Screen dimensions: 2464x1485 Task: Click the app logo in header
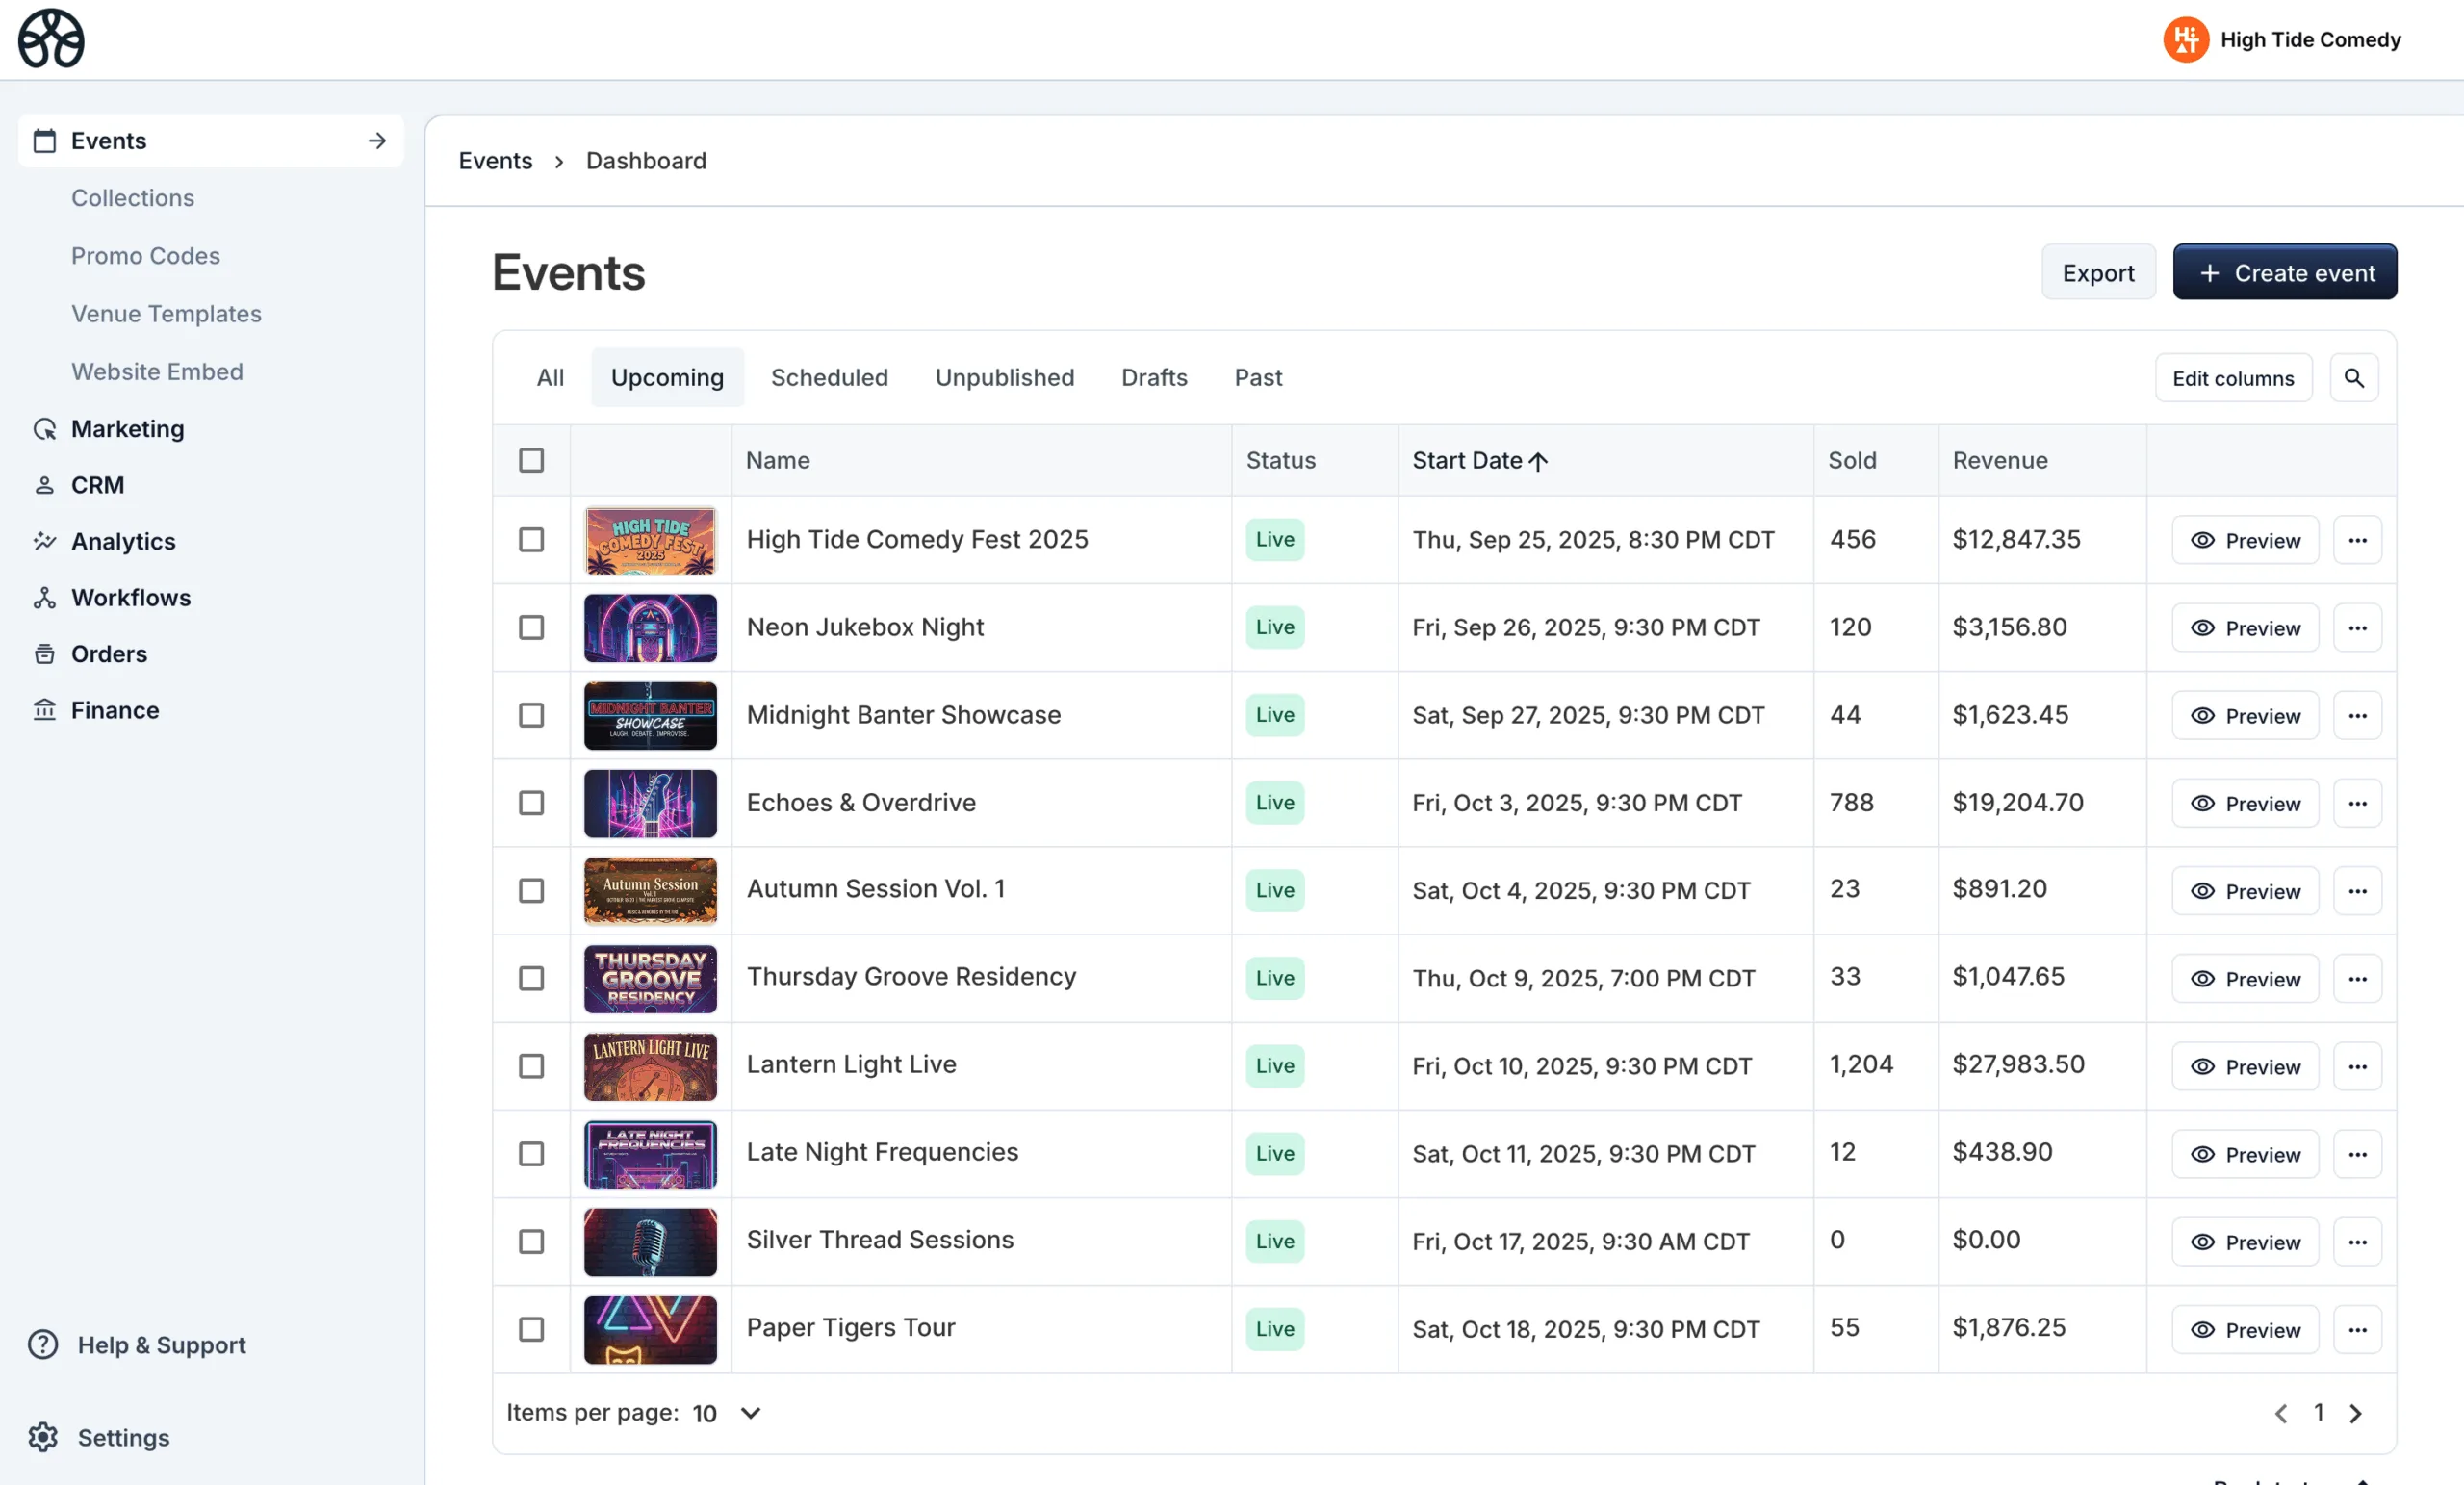[x=51, y=39]
